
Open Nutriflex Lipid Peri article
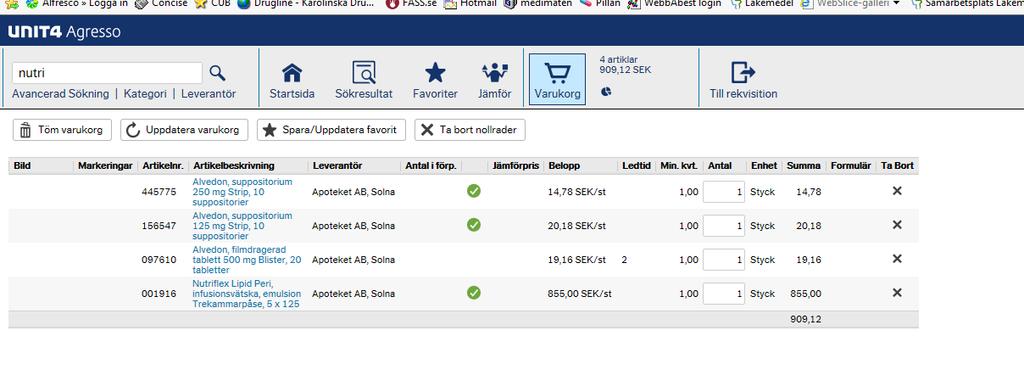click(246, 294)
